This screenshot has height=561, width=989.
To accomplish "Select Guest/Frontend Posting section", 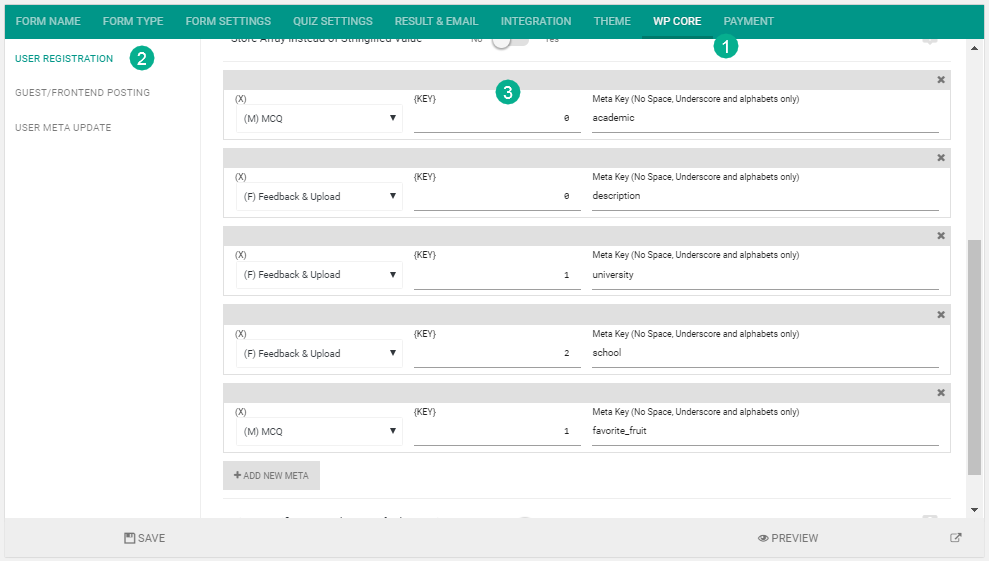I will [83, 93].
